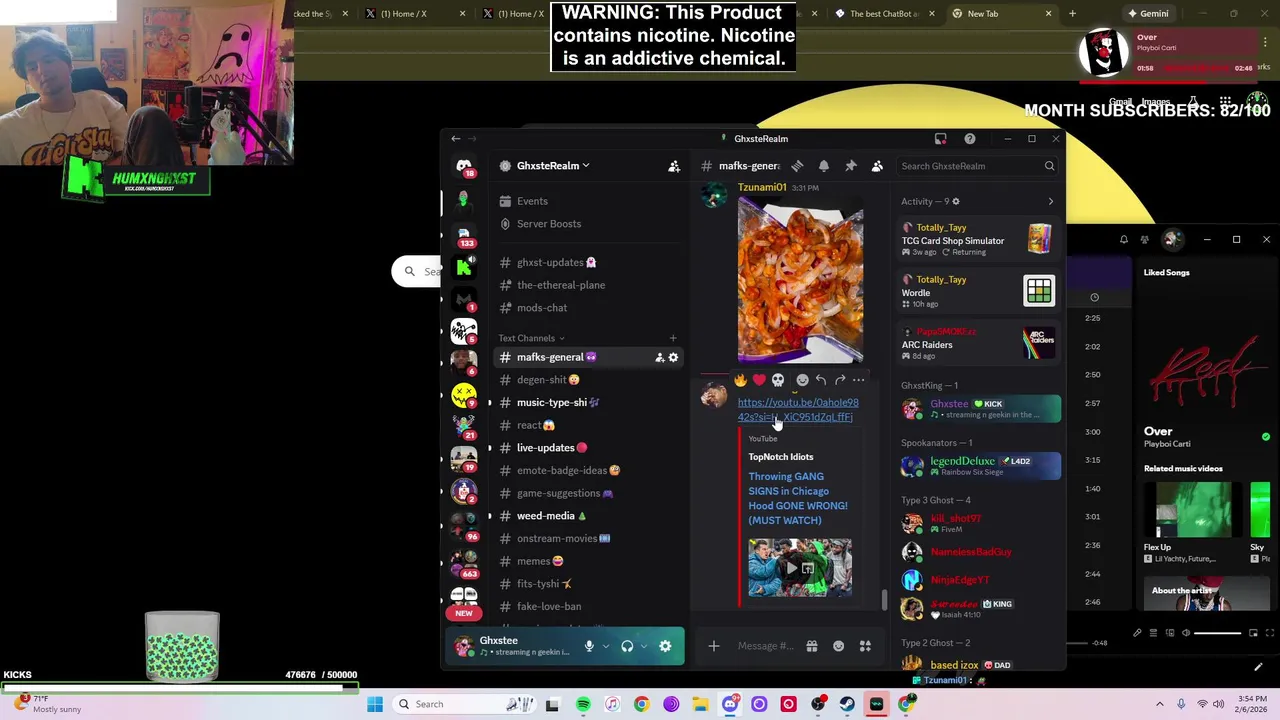Open notification settings bell in Discord header
The width and height of the screenshot is (1280, 720).
(x=823, y=166)
